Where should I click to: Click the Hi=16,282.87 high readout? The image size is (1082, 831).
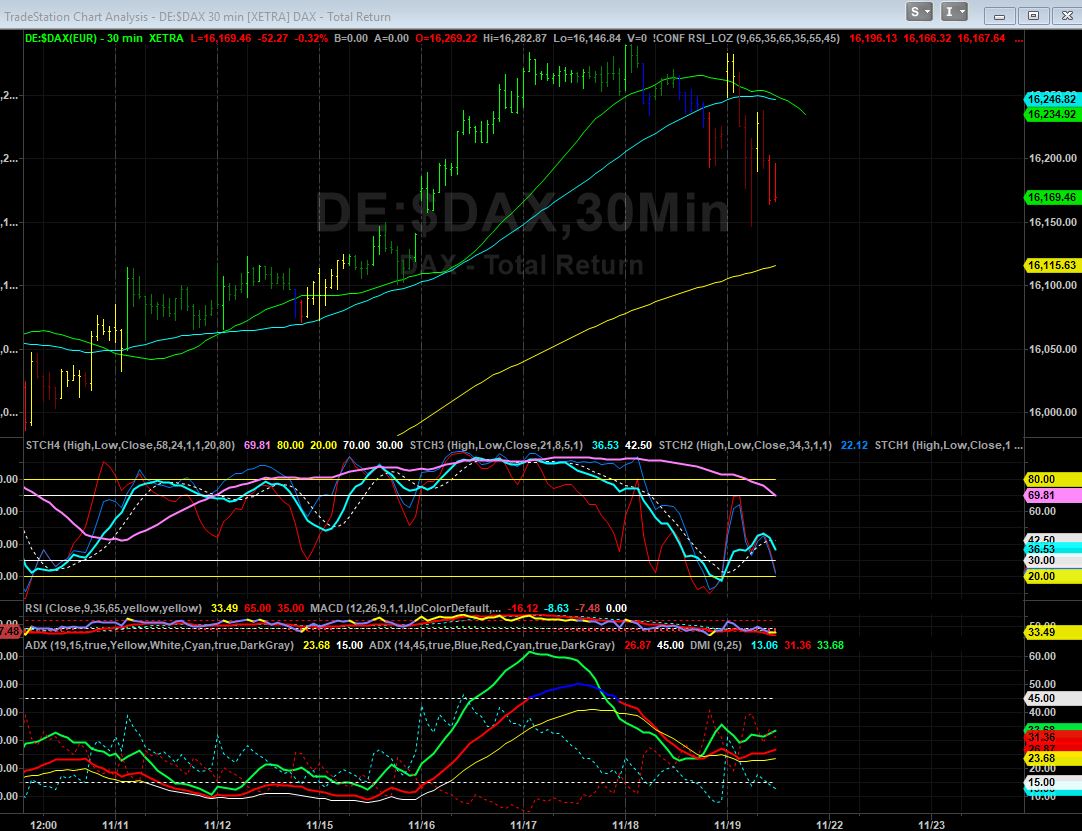click(x=515, y=39)
